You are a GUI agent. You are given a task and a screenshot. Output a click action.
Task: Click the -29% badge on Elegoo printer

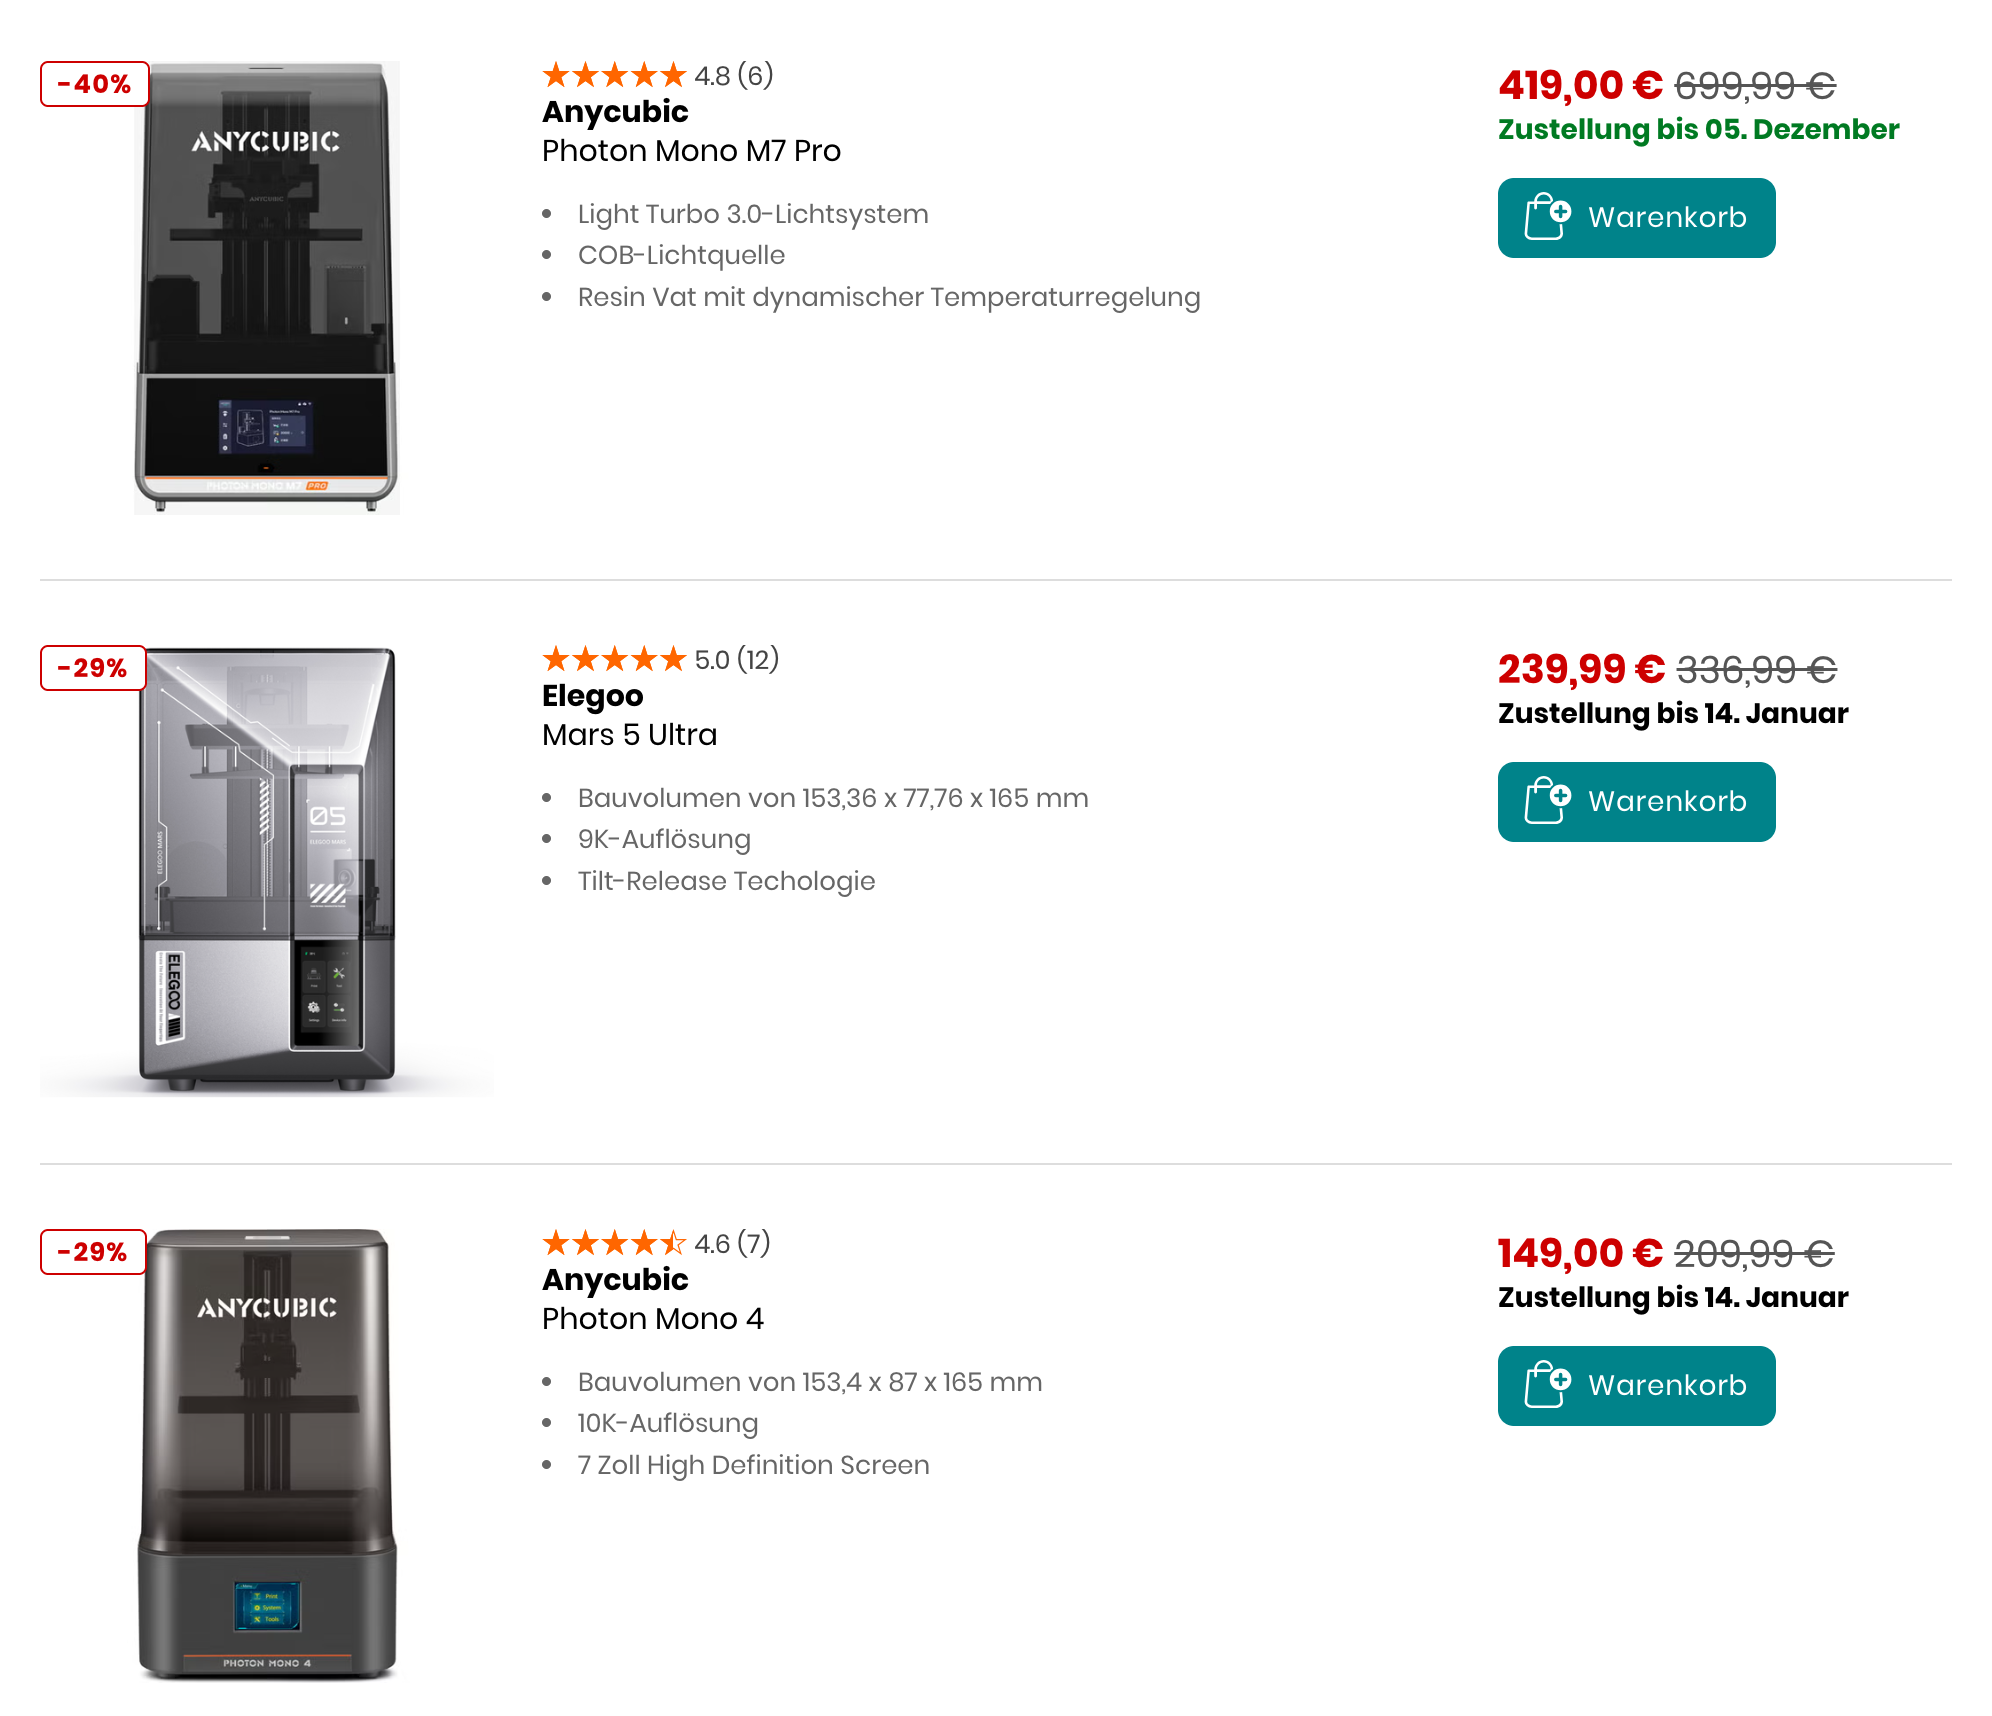[93, 668]
